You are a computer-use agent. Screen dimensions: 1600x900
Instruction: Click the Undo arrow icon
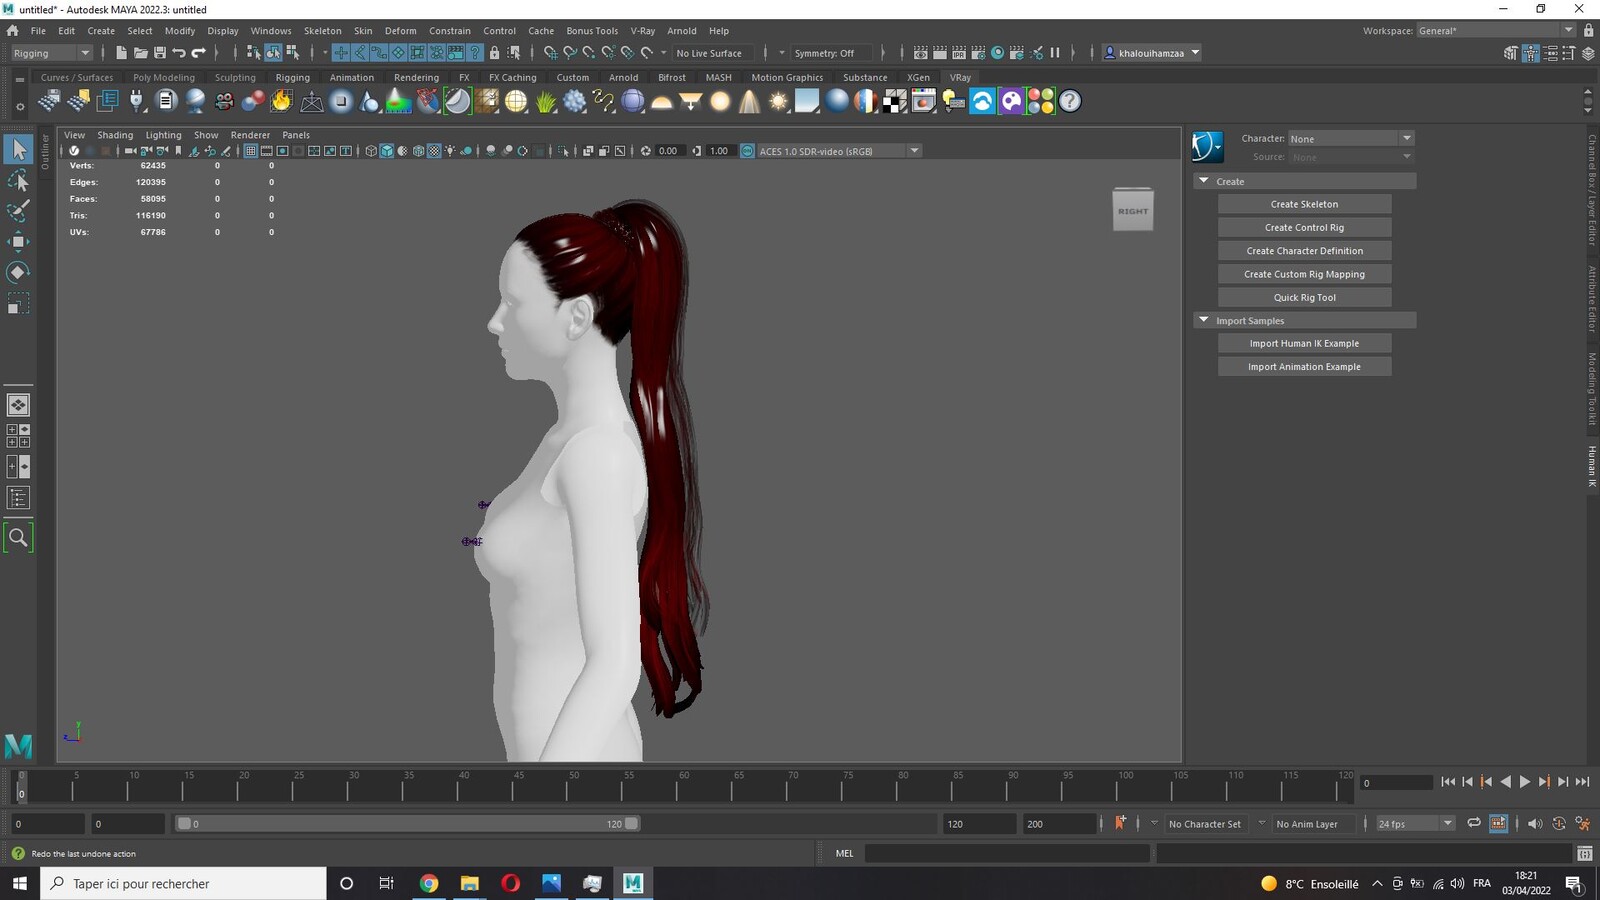[179, 53]
